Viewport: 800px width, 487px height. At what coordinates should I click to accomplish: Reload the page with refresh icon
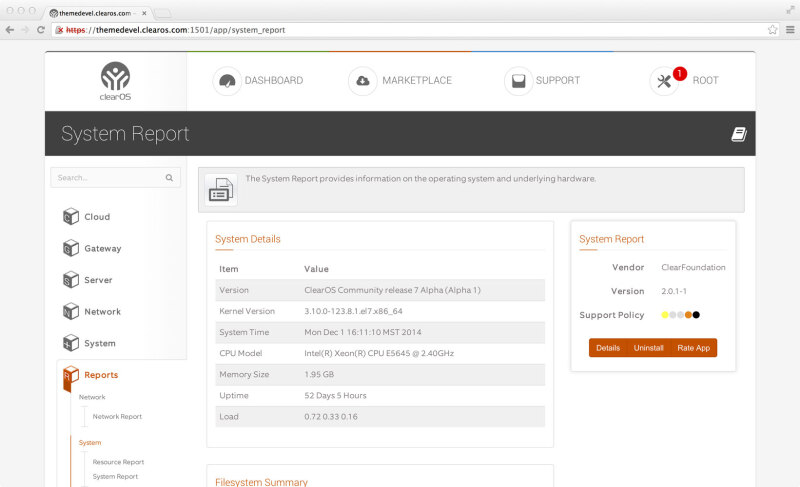coord(41,30)
